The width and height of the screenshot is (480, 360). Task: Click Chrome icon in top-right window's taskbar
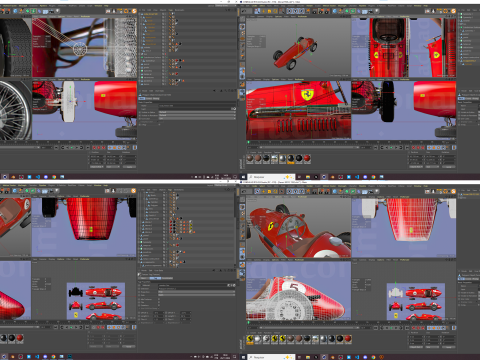click(373, 177)
